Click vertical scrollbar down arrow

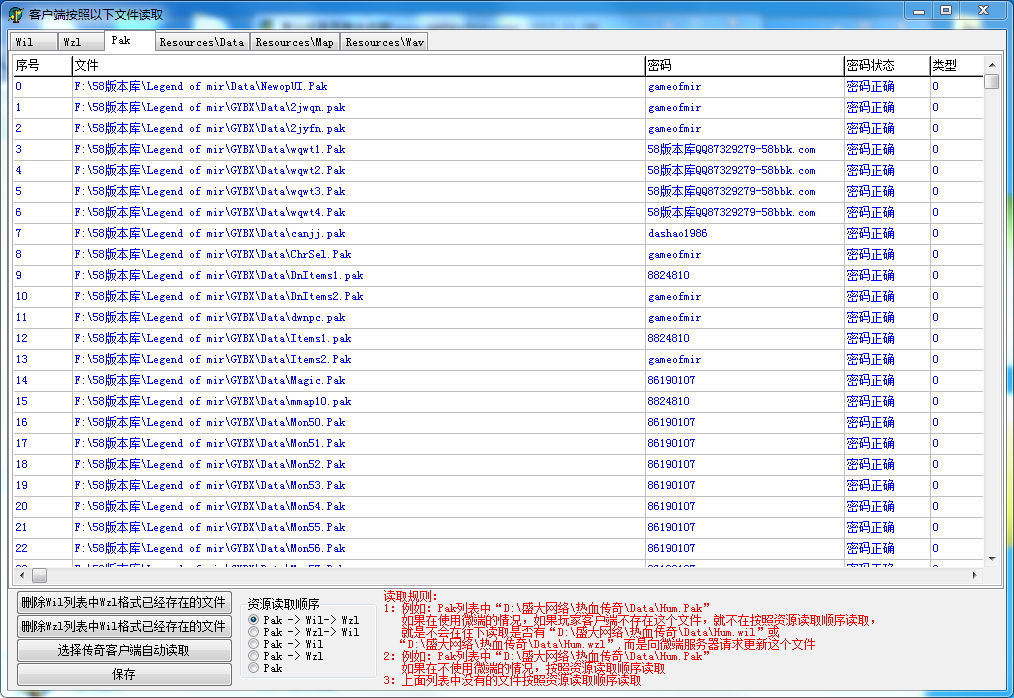(x=991, y=559)
